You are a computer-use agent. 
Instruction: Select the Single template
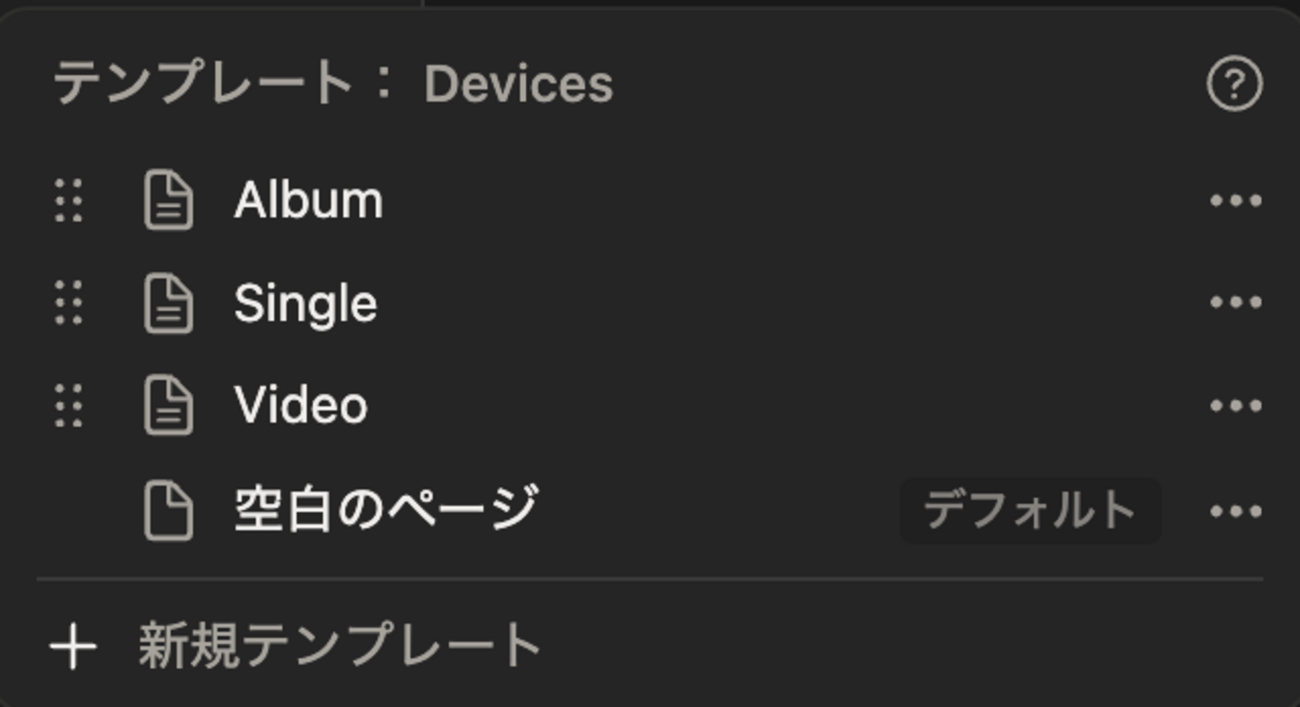click(x=305, y=303)
